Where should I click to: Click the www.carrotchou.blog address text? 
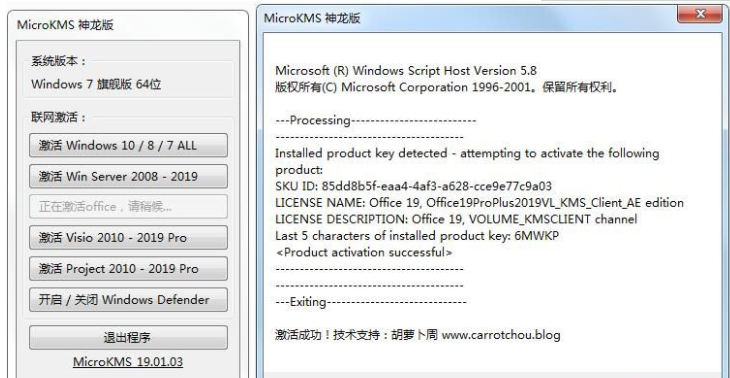pos(501,335)
